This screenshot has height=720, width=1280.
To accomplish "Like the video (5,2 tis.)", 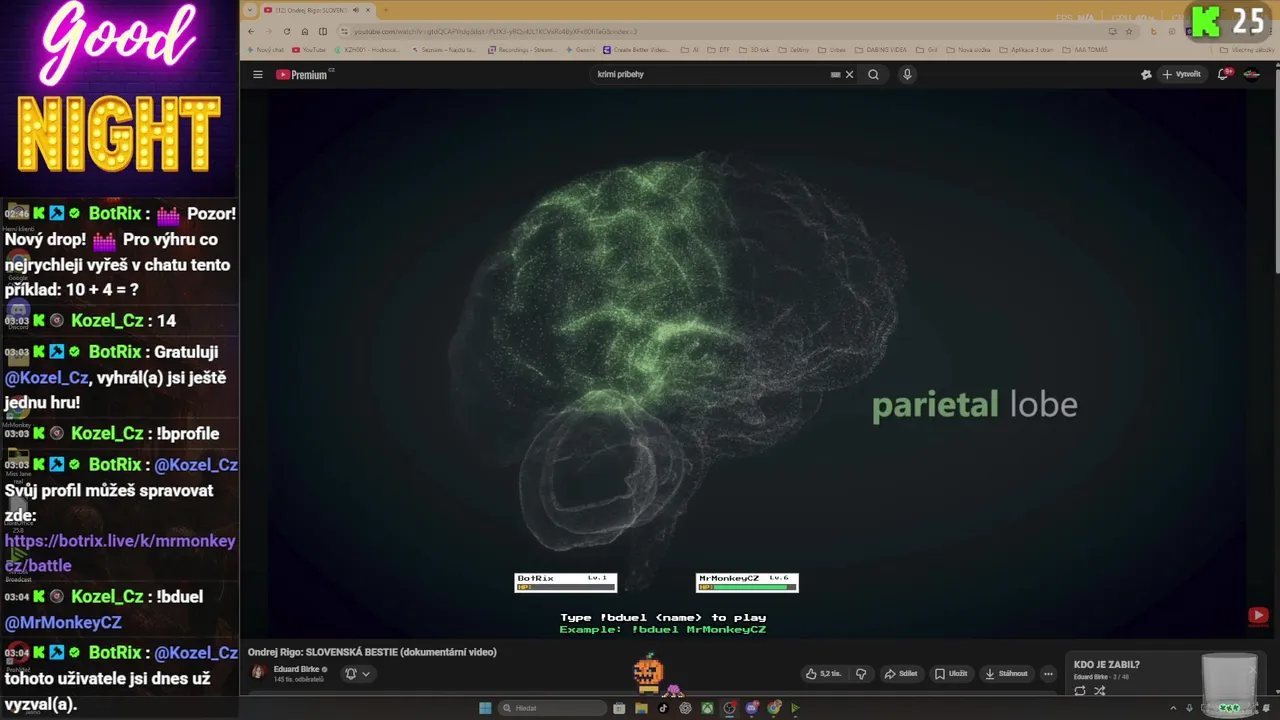I will (823, 674).
